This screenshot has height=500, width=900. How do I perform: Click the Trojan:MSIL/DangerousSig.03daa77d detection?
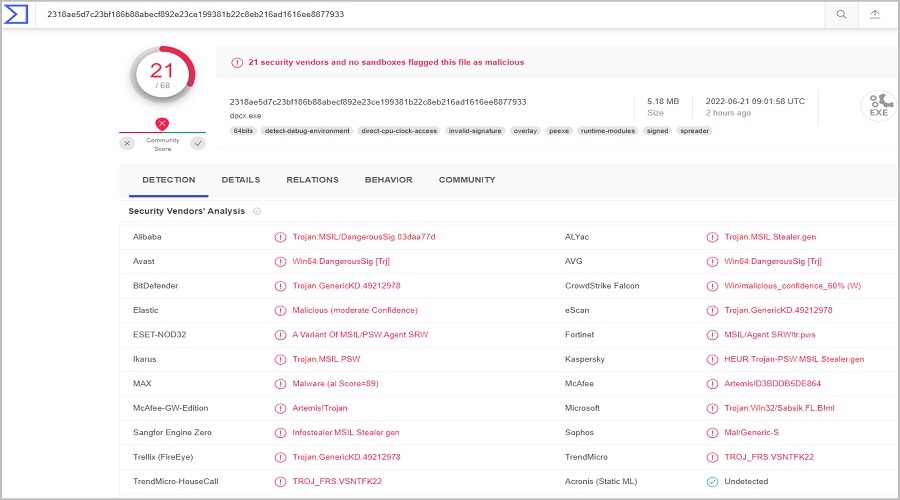click(x=364, y=237)
